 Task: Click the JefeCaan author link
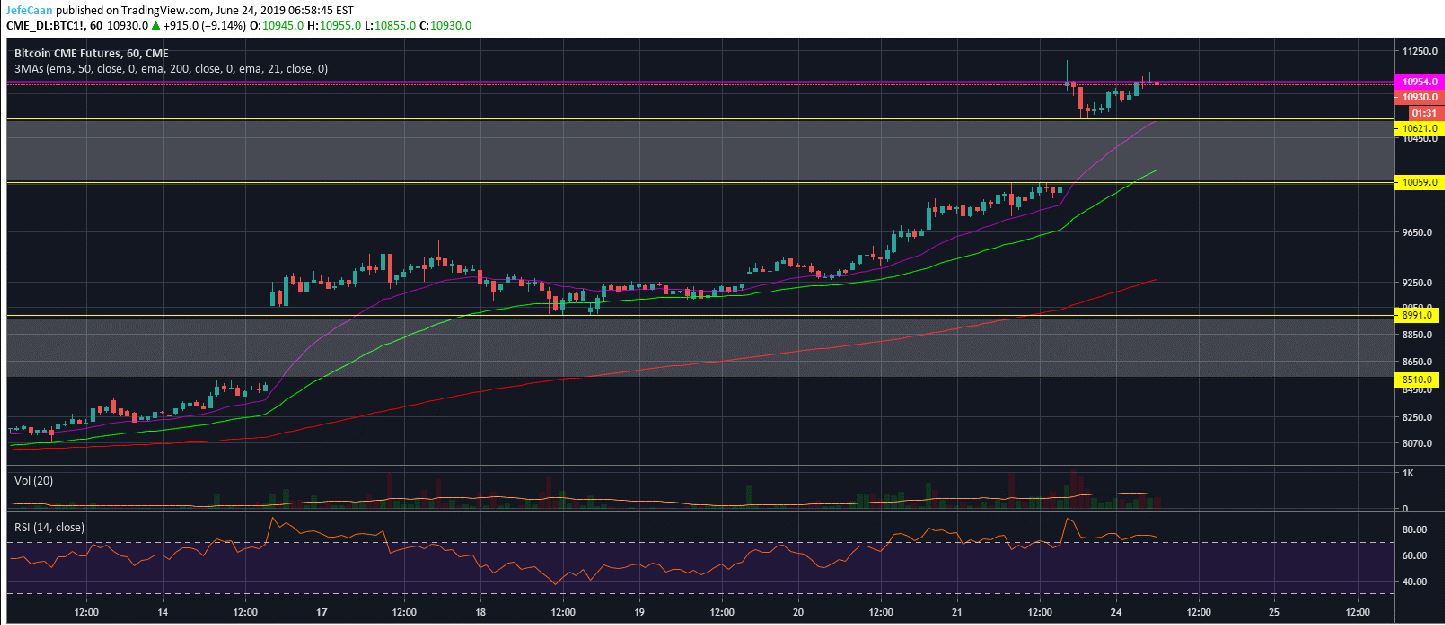(27, 8)
